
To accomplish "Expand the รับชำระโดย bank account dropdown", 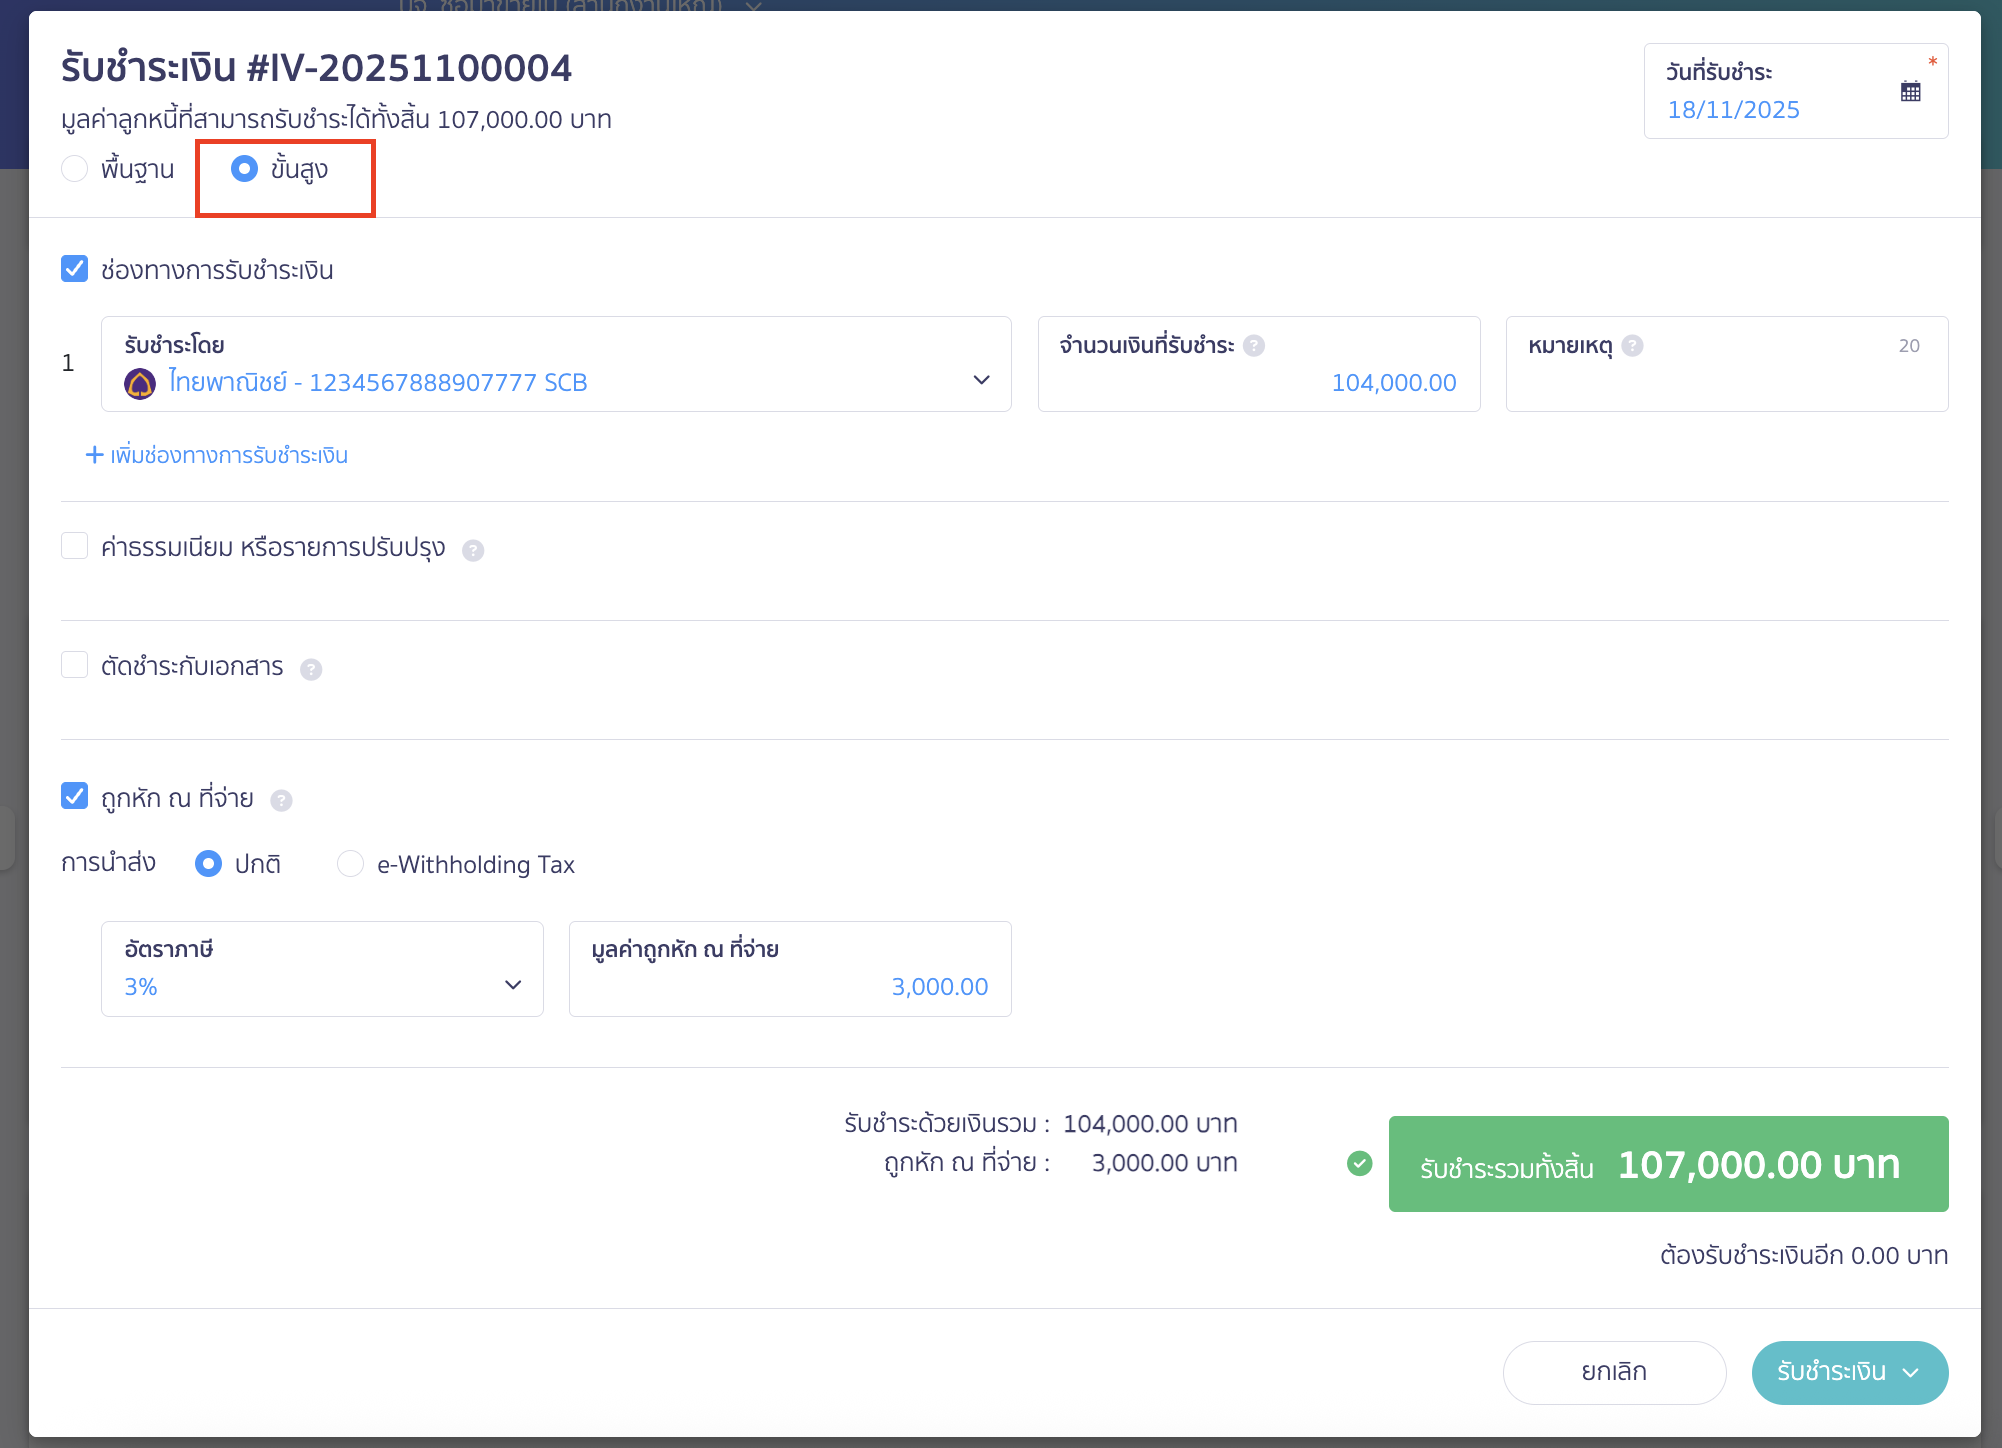I will [981, 380].
